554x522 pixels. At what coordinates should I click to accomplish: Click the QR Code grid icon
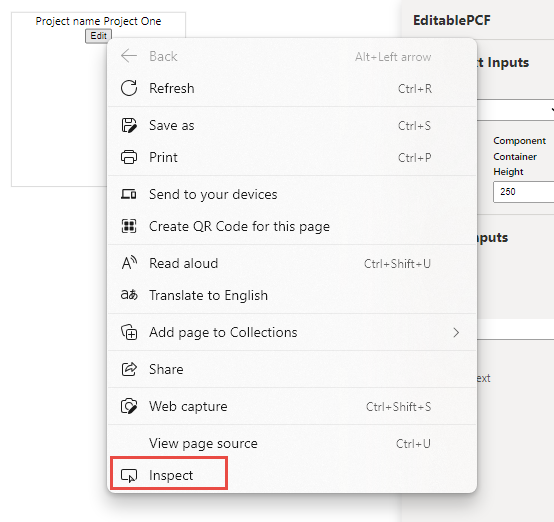[x=129, y=226]
